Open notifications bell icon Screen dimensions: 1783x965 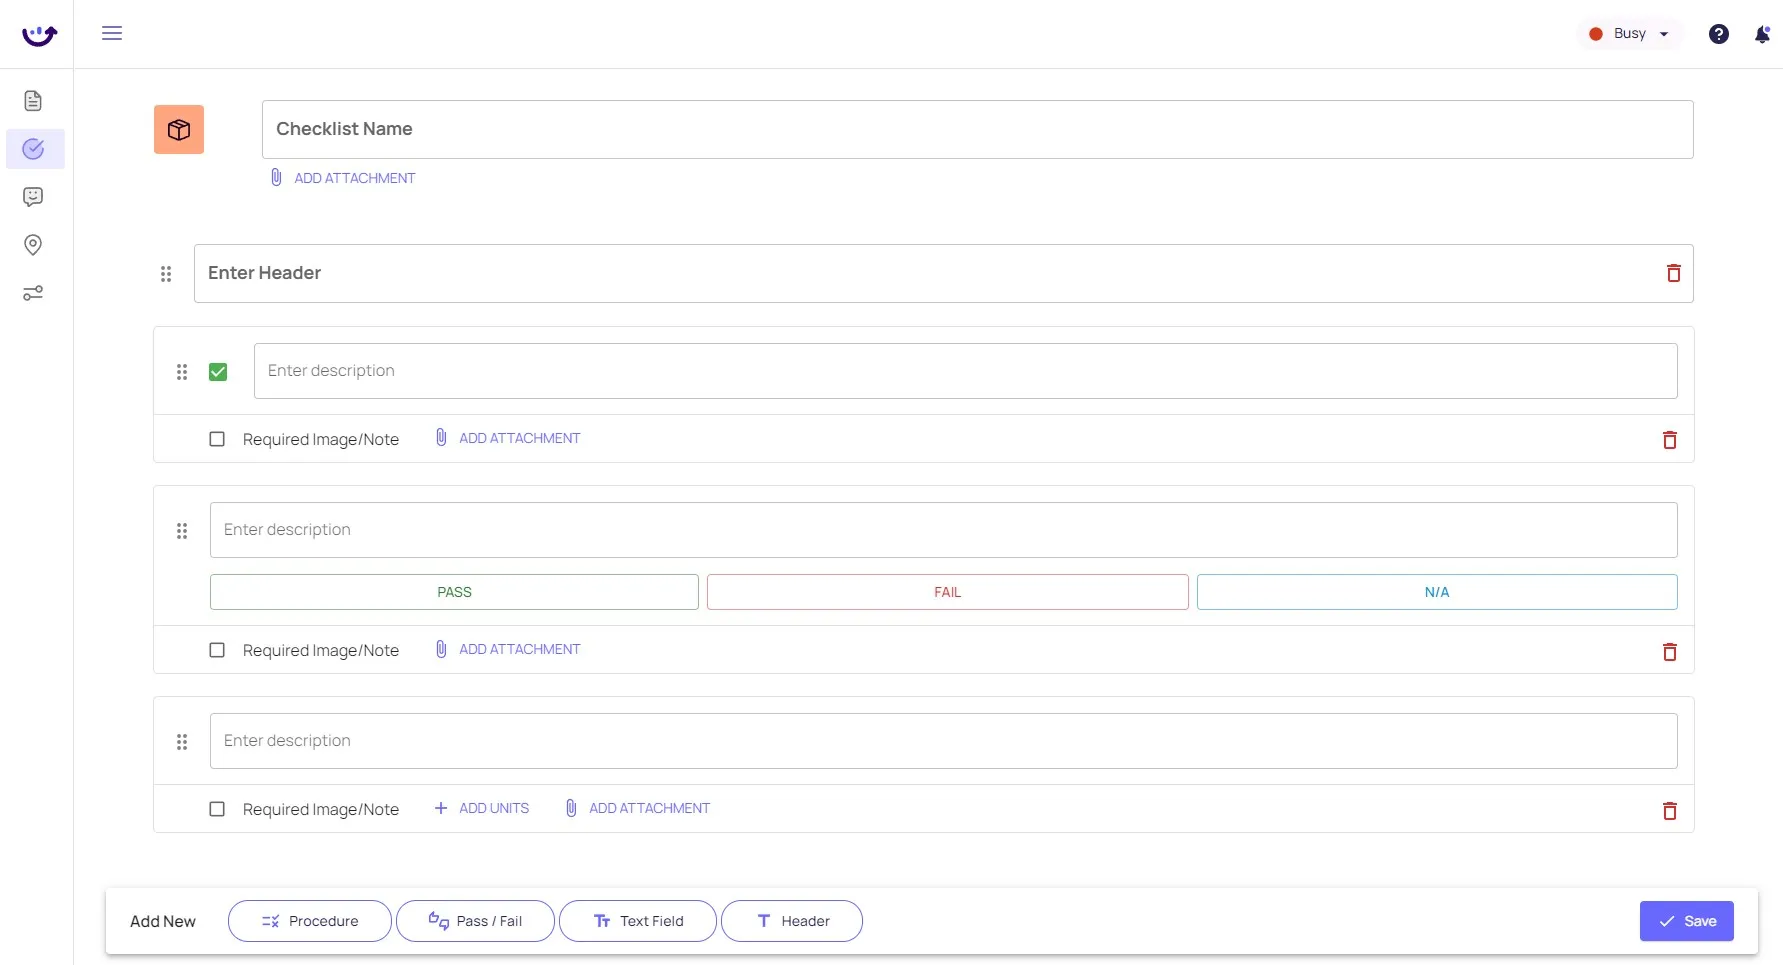coord(1762,34)
